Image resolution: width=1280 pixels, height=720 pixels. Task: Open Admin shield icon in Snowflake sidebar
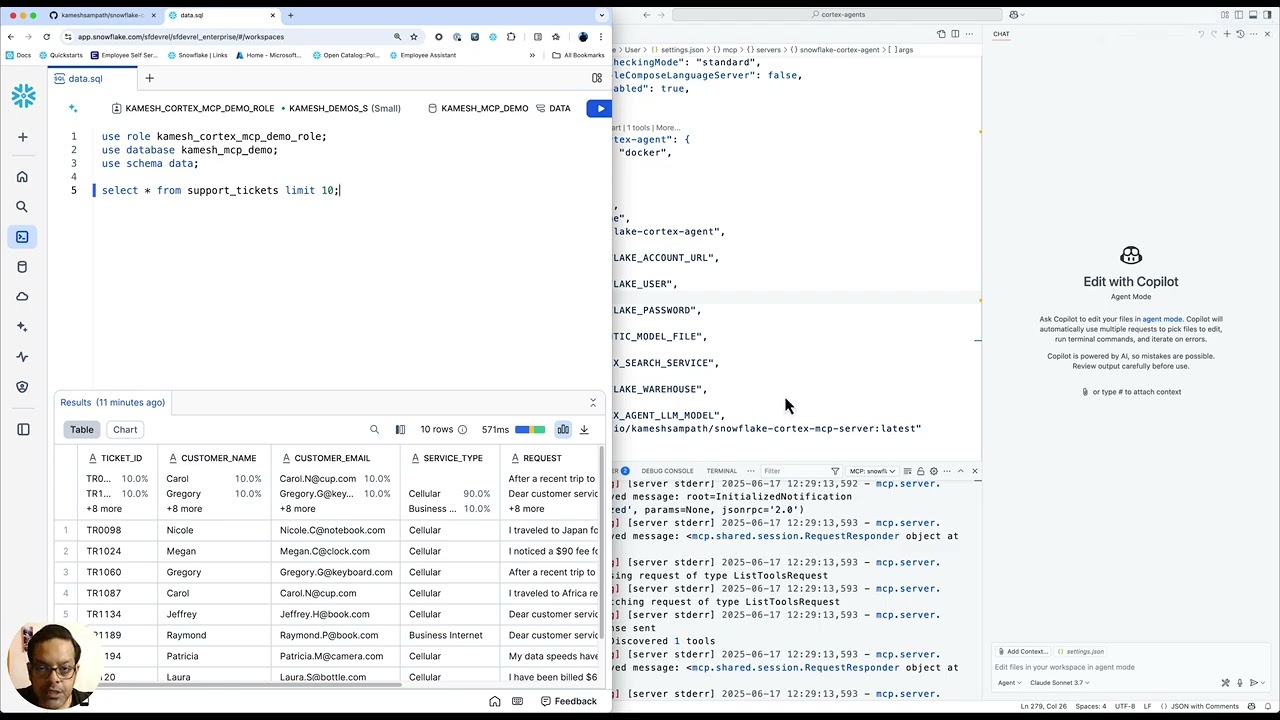22,387
